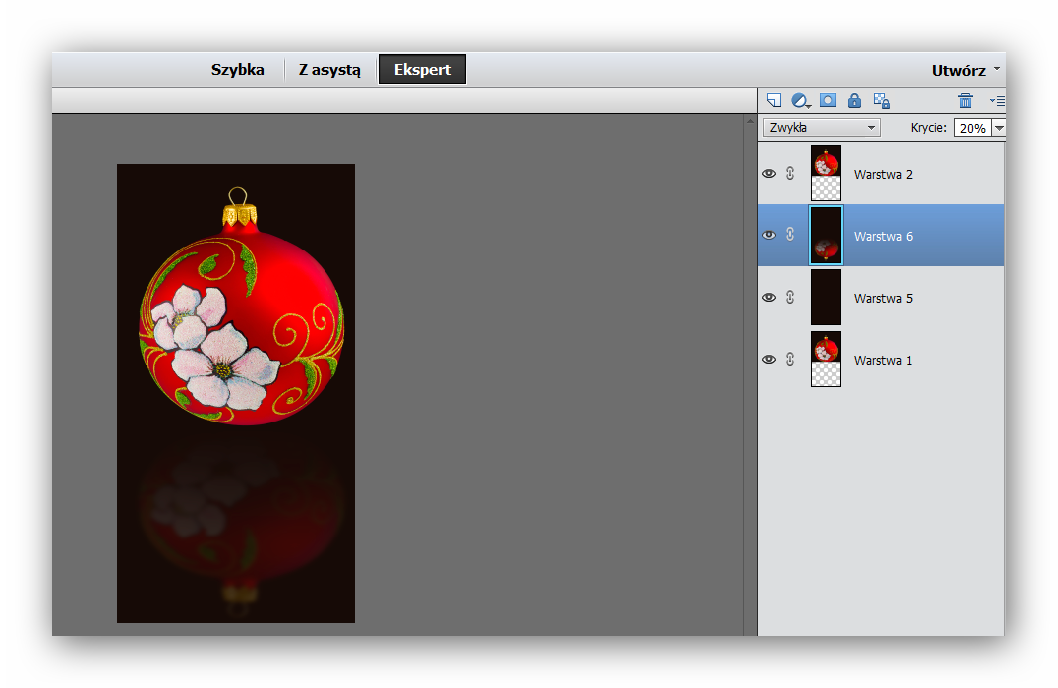The width and height of the screenshot is (1058, 688).
Task: Click the canvas scrollbar up arrow
Action: [x=750, y=122]
